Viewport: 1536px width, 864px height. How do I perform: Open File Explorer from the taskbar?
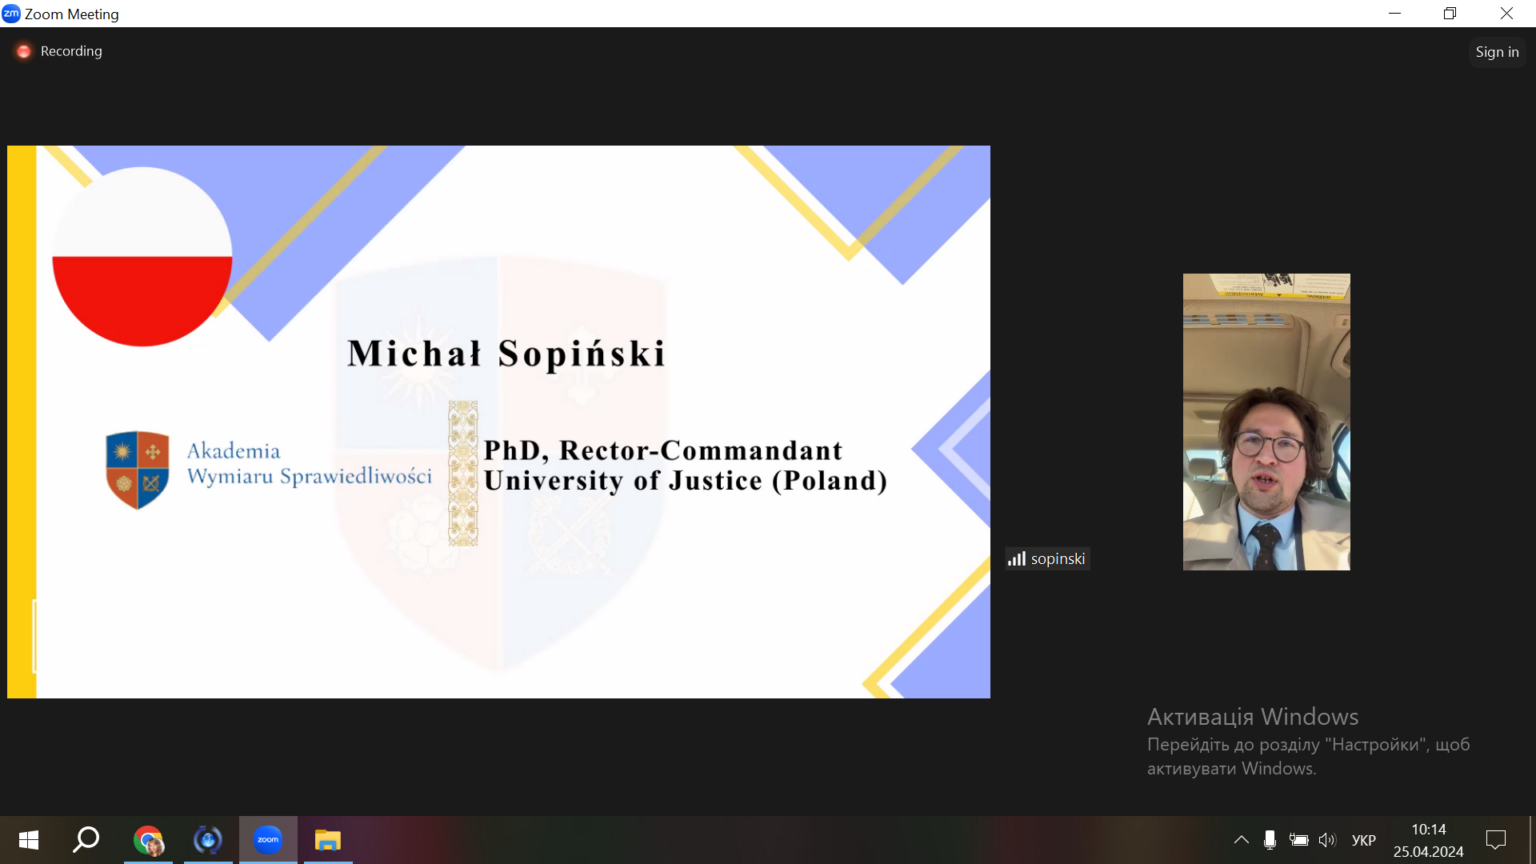(x=328, y=840)
